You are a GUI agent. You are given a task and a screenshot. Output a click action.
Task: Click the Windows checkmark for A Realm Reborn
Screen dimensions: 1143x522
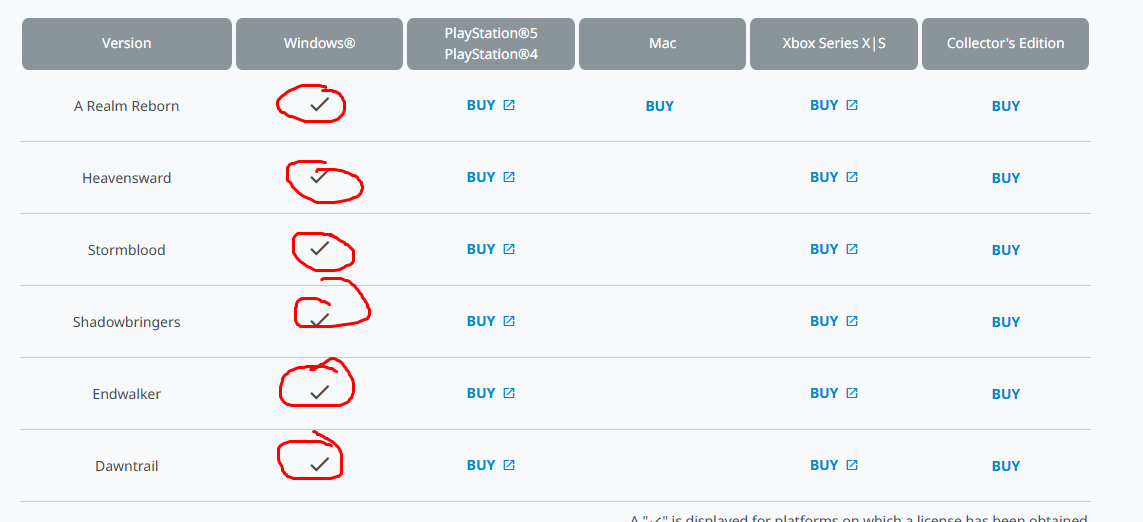tap(320, 104)
